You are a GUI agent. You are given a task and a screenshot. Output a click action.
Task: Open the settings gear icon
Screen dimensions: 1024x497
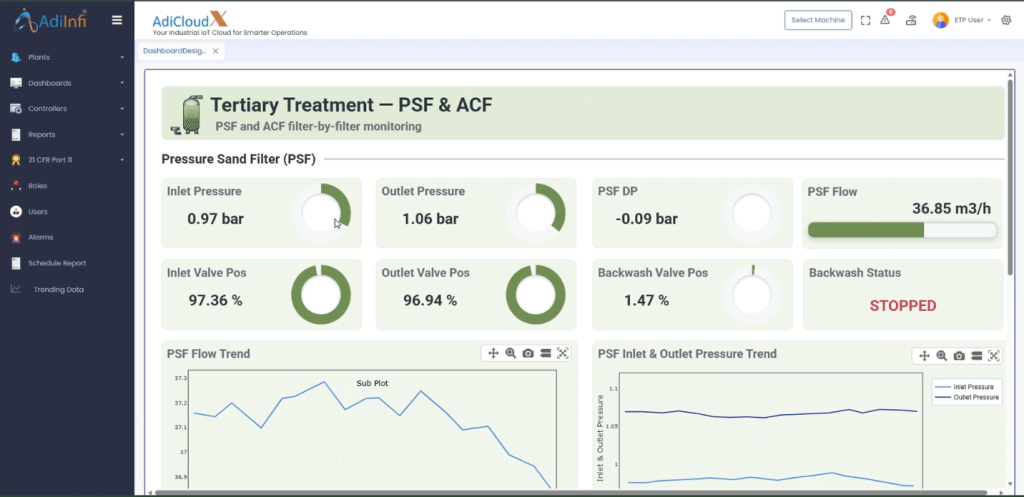click(1006, 20)
